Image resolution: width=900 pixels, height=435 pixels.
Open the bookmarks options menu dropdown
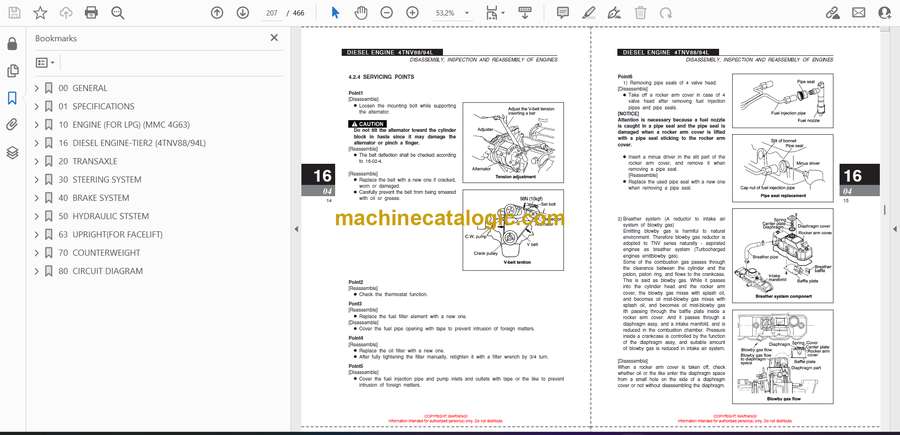click(x=45, y=63)
